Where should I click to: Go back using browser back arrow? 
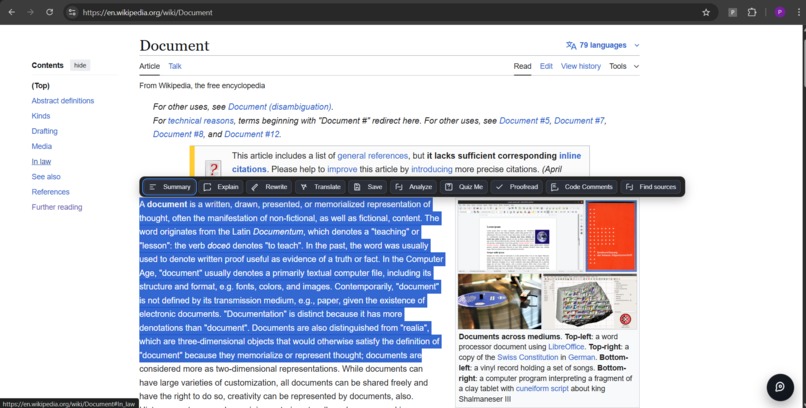tap(12, 12)
